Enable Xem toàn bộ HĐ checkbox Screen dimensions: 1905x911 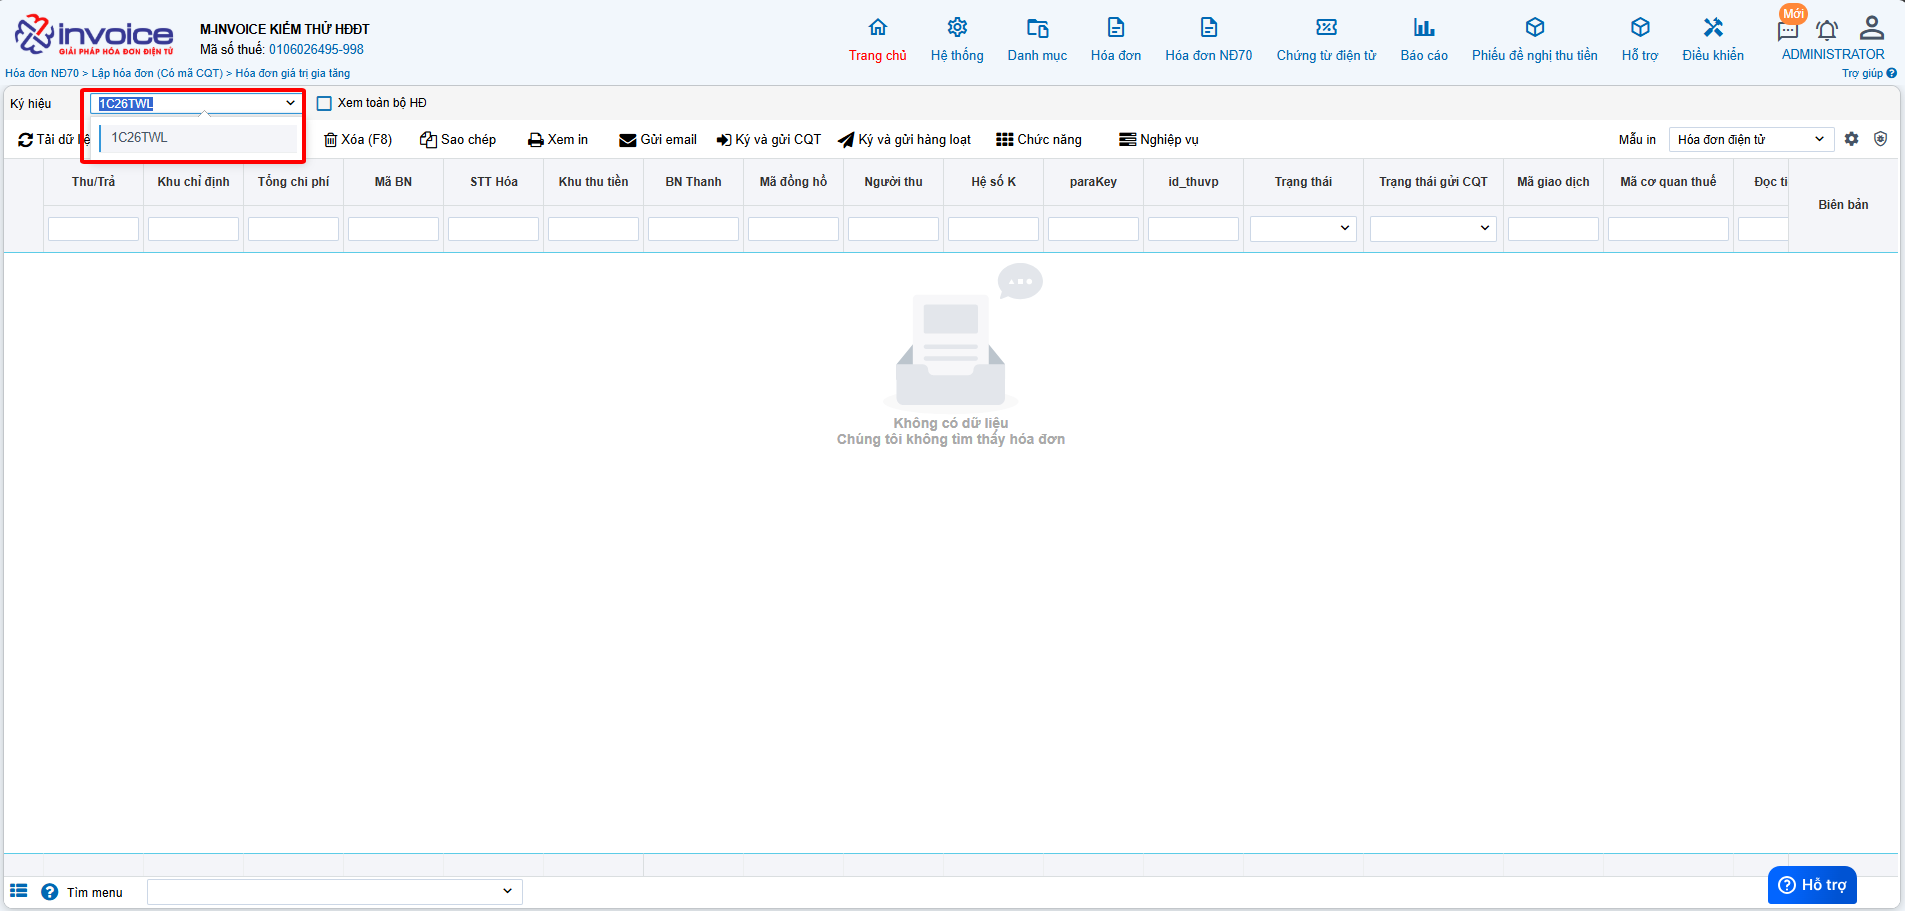pos(324,103)
